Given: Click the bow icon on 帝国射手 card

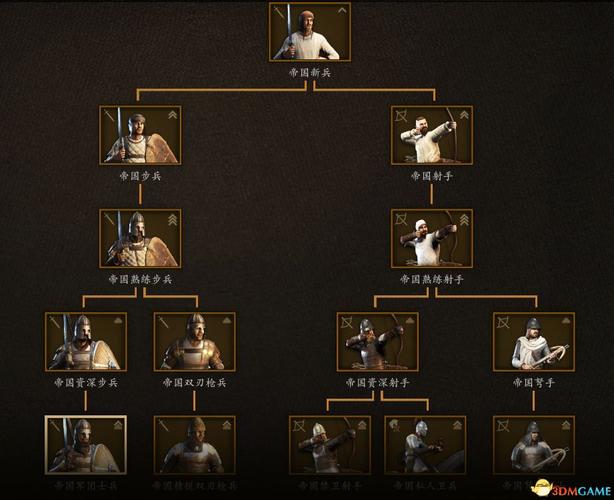Looking at the screenshot, I should (x=401, y=116).
